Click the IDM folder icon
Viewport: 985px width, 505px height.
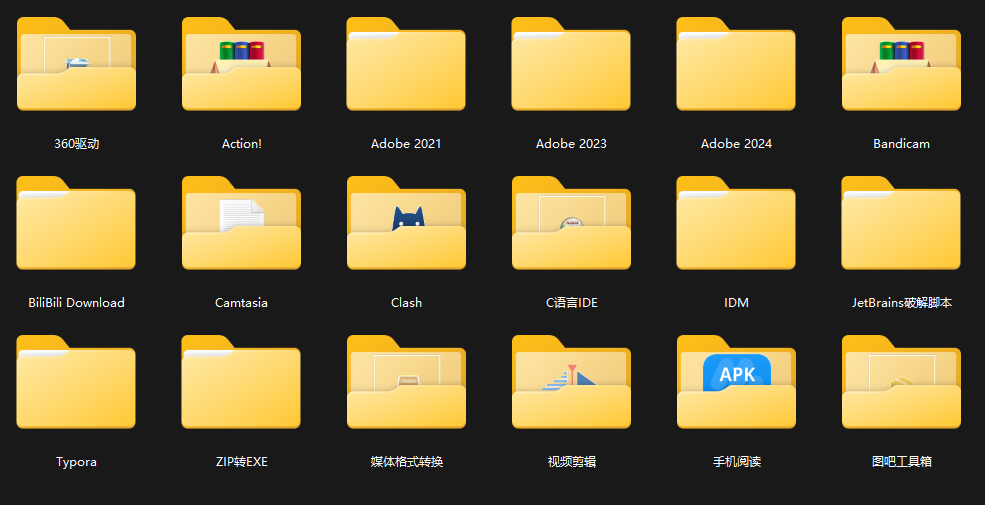click(736, 225)
